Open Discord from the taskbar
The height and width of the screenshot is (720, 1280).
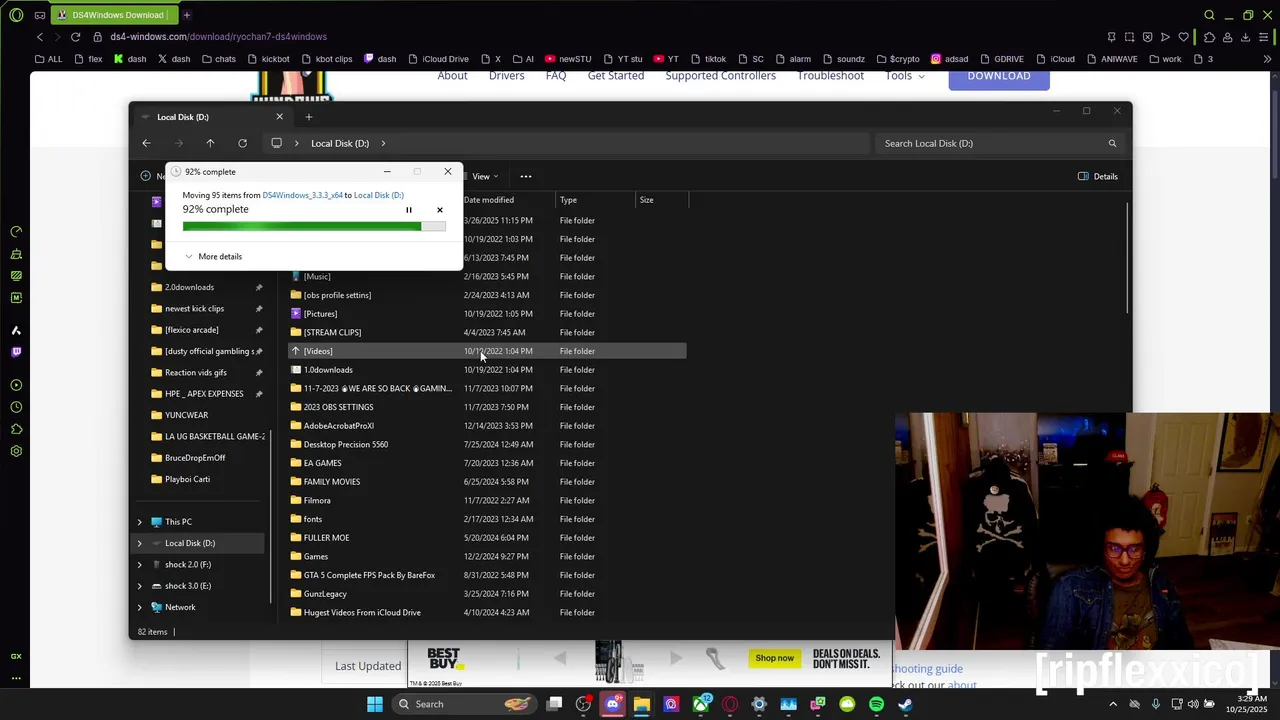[613, 704]
